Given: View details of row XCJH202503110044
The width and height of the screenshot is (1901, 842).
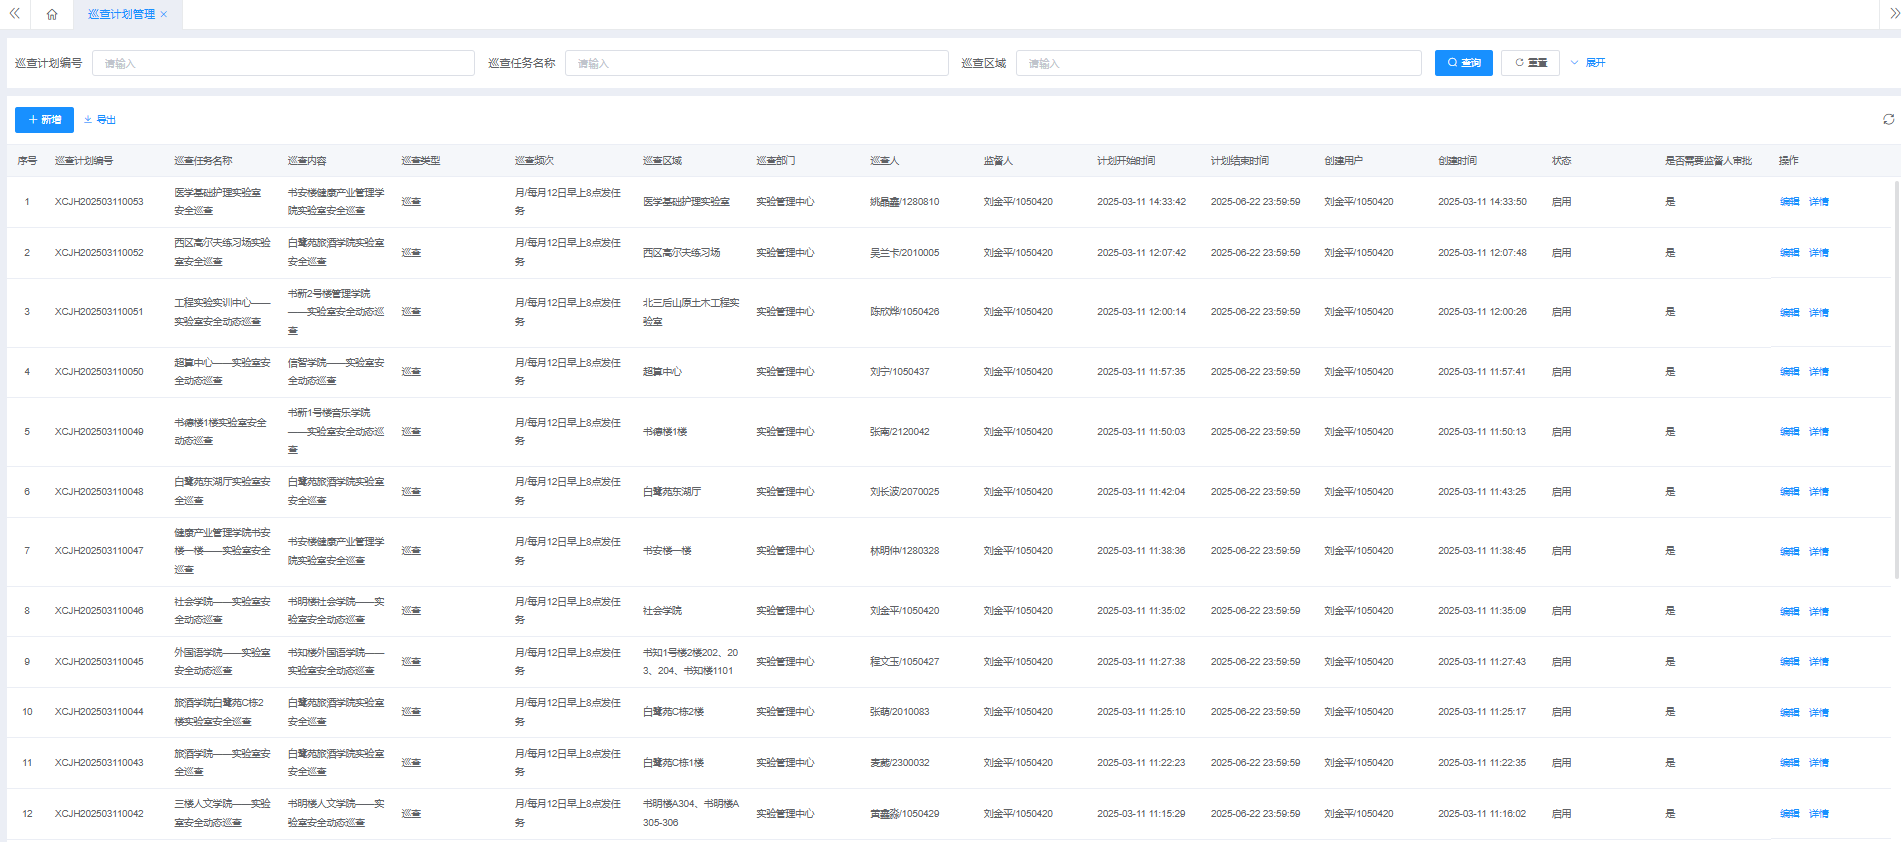Looking at the screenshot, I should pyautogui.click(x=1818, y=713).
